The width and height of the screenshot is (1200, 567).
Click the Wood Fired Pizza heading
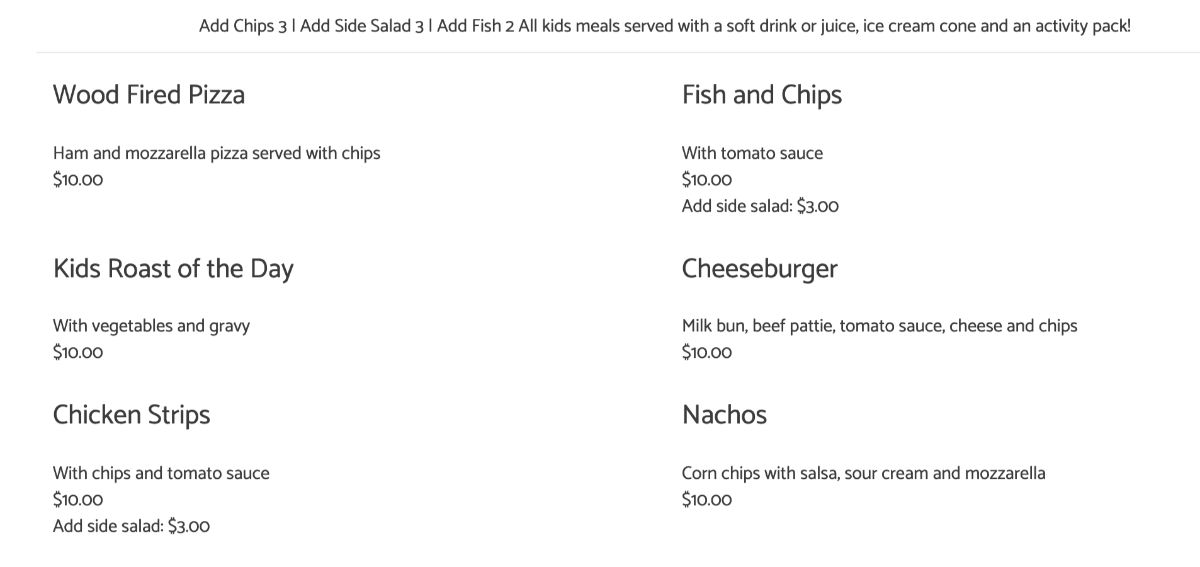click(x=149, y=95)
